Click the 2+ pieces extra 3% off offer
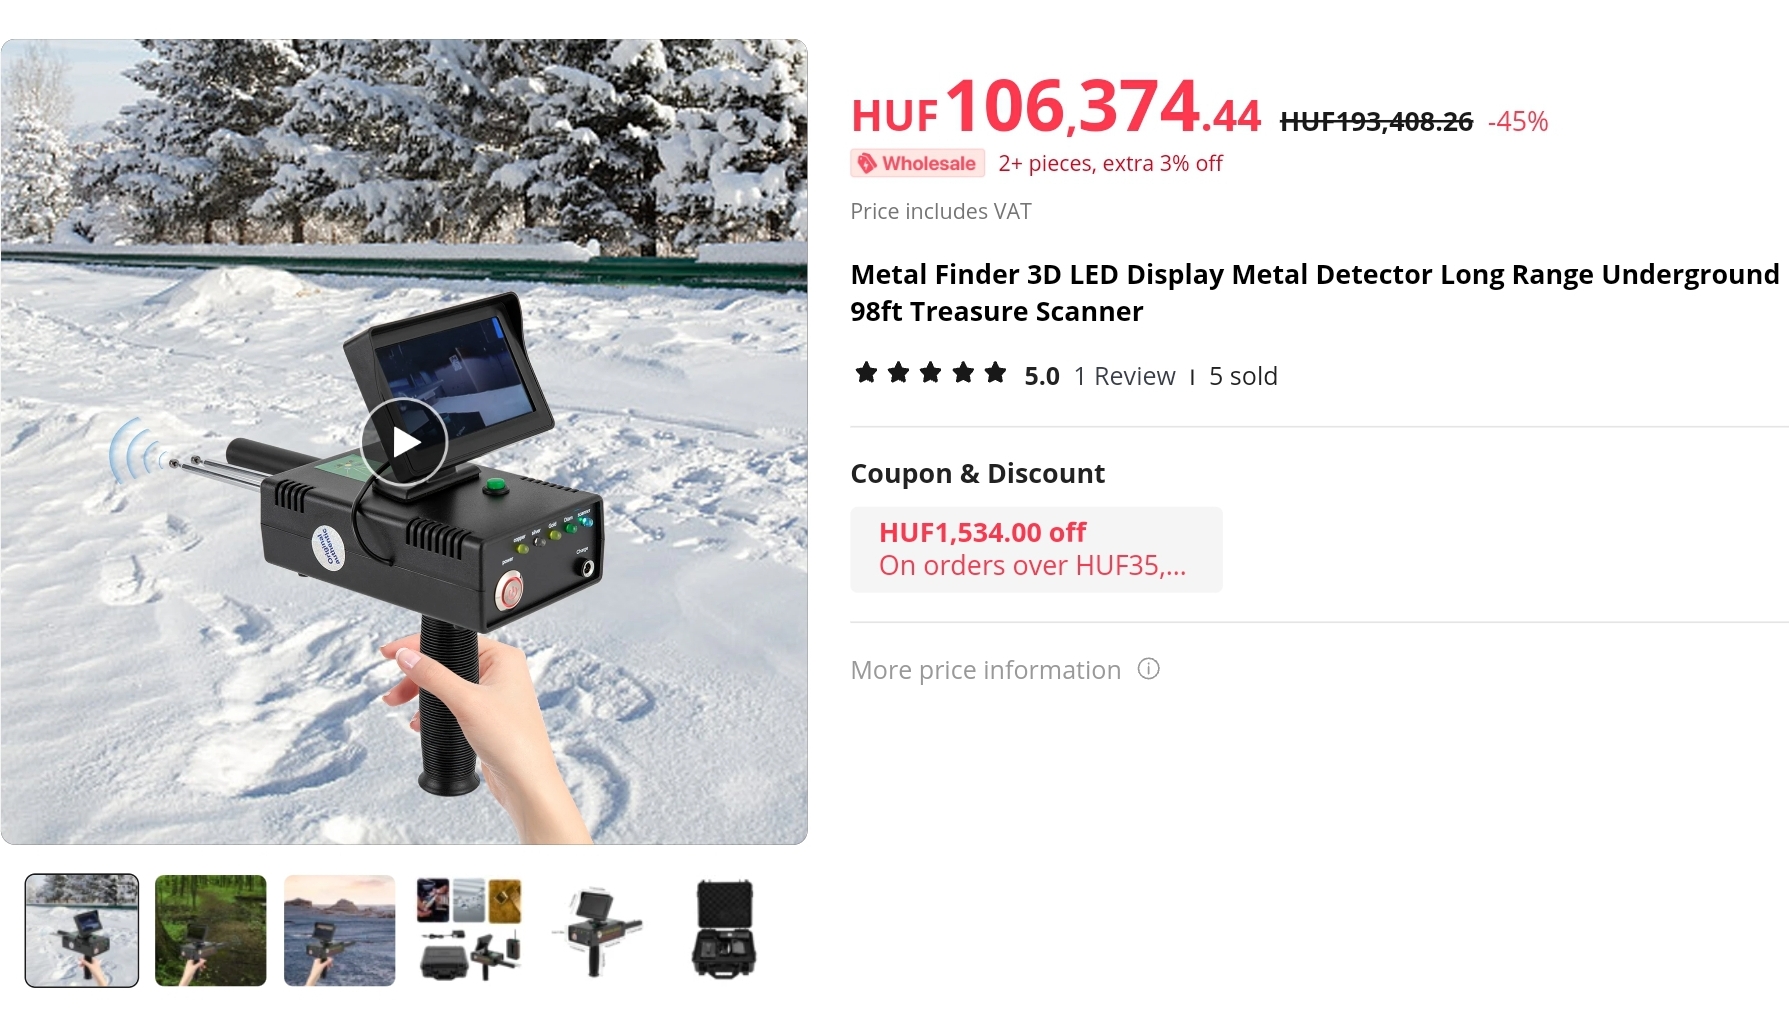1789x1034 pixels. (1110, 163)
